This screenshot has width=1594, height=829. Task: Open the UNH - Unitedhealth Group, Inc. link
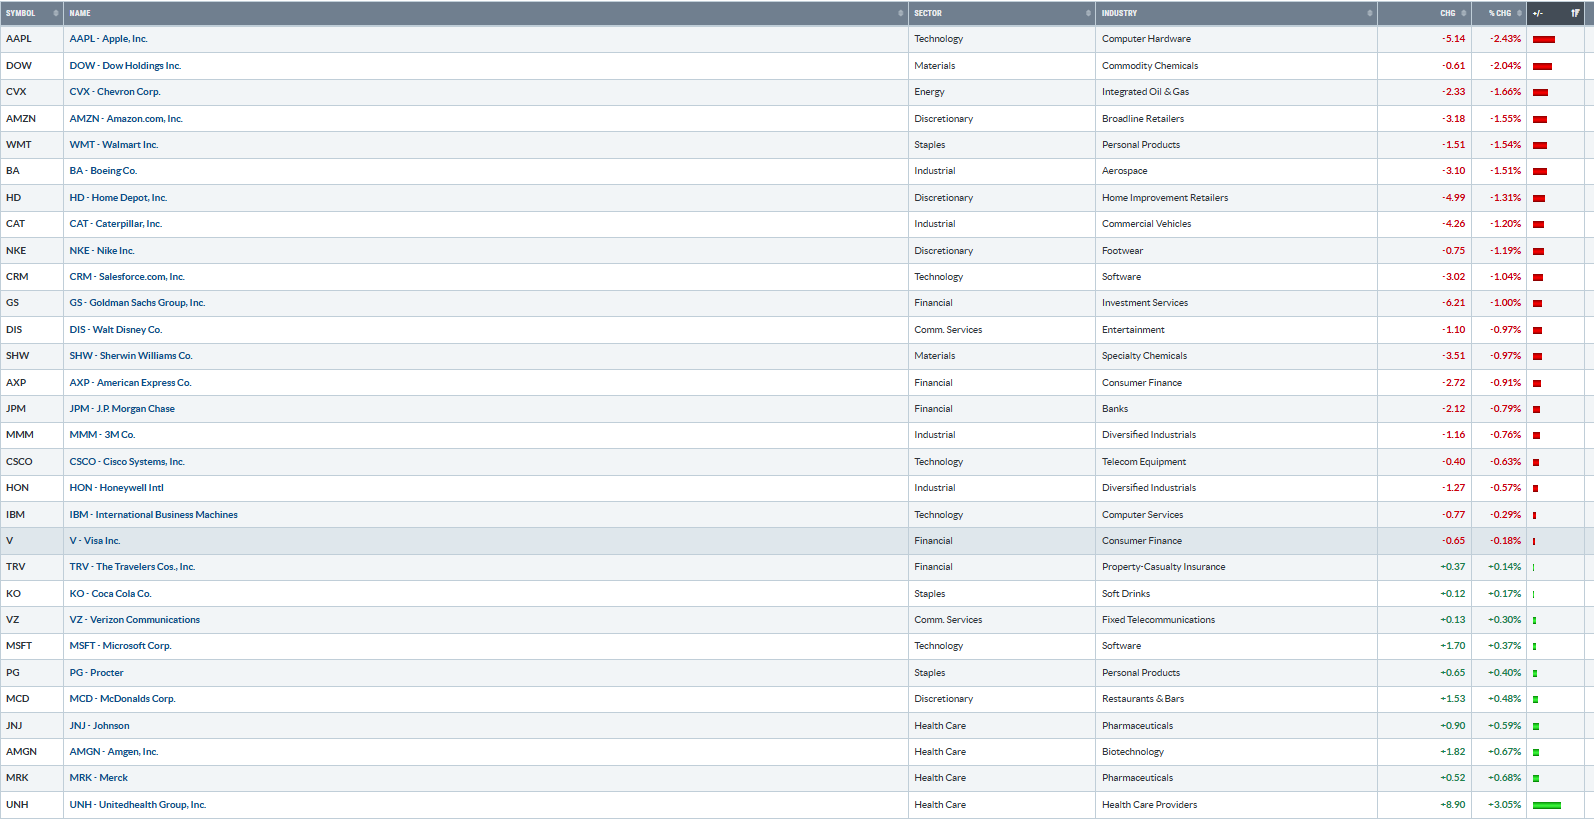(x=137, y=805)
